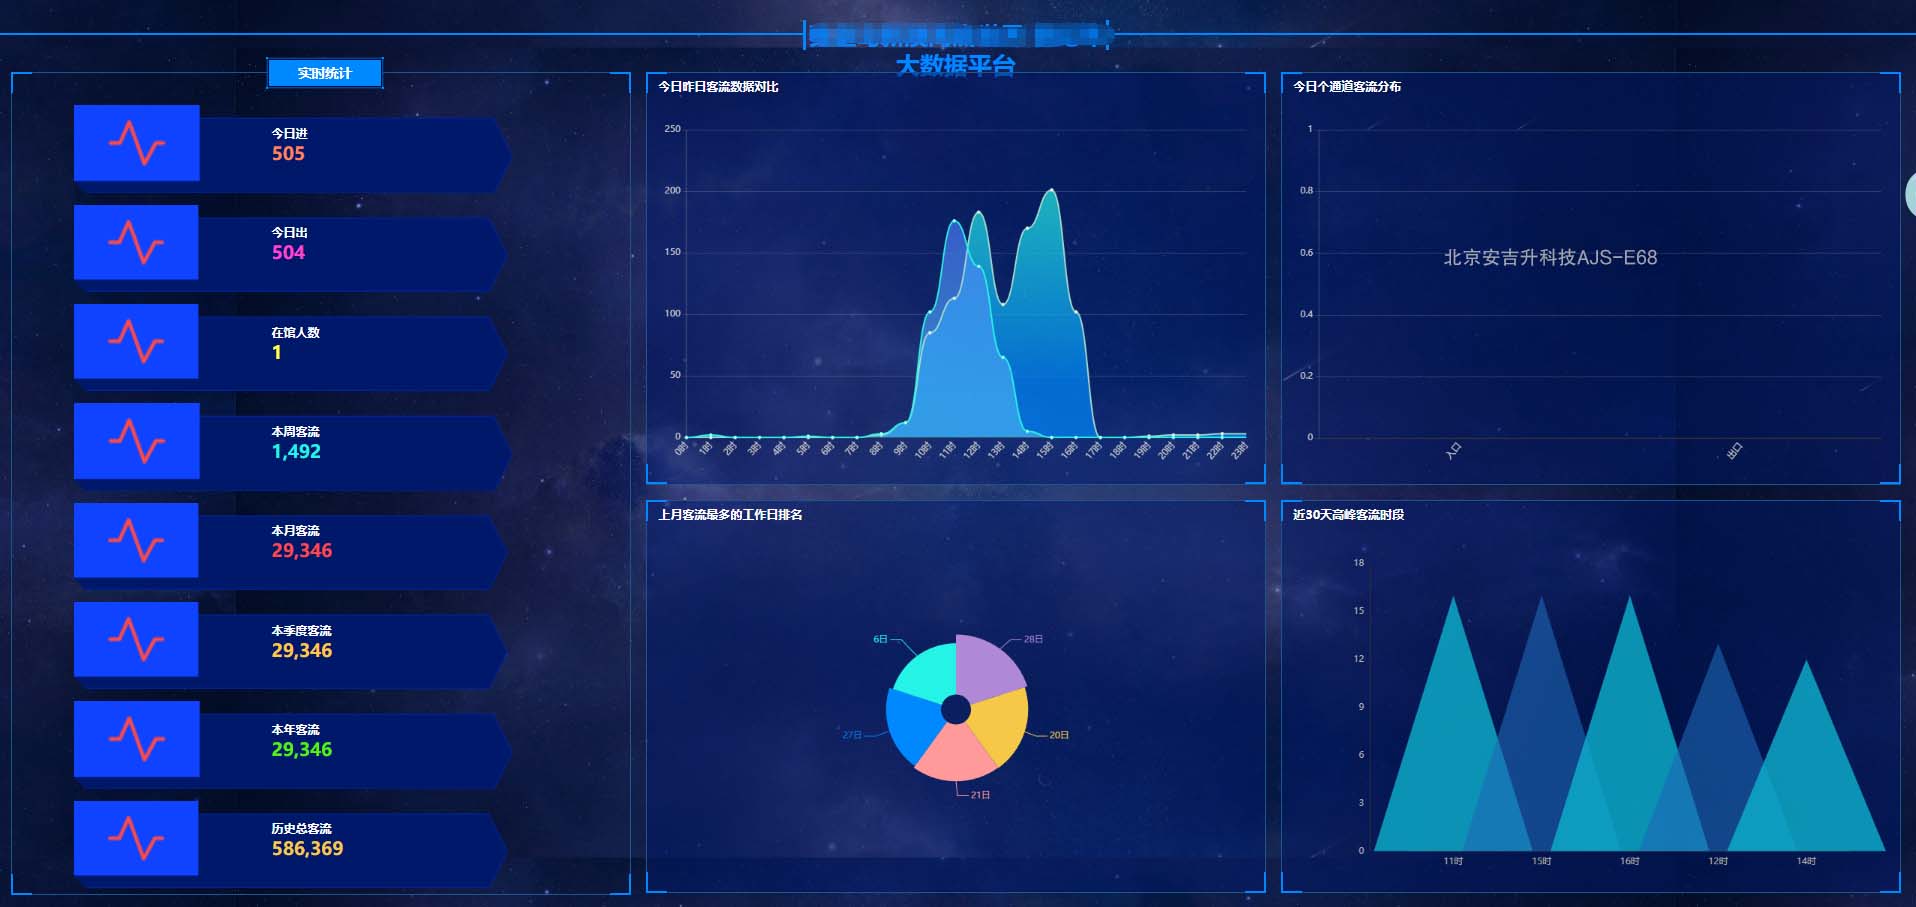Click the blue 27日 pie slice
Screen dimensions: 1916x907
point(909,726)
